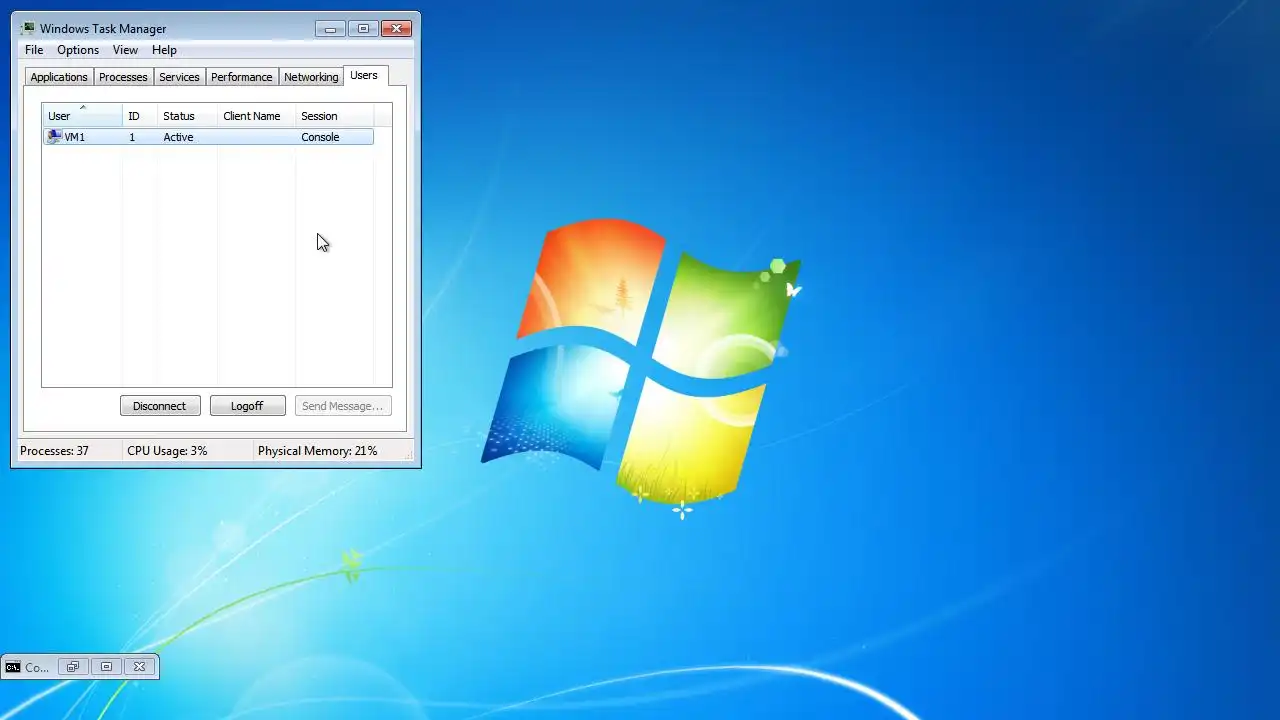Sort by the User column header
Image resolution: width=1280 pixels, height=720 pixels.
[82, 116]
